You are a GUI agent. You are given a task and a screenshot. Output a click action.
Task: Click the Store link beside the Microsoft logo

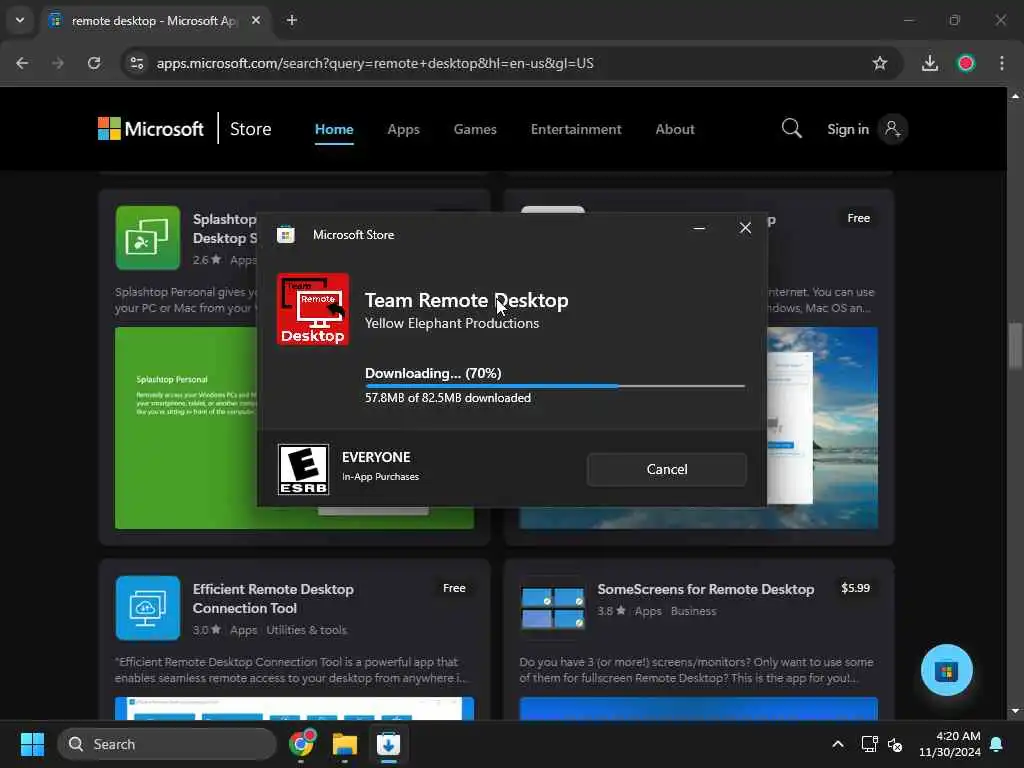click(x=250, y=129)
